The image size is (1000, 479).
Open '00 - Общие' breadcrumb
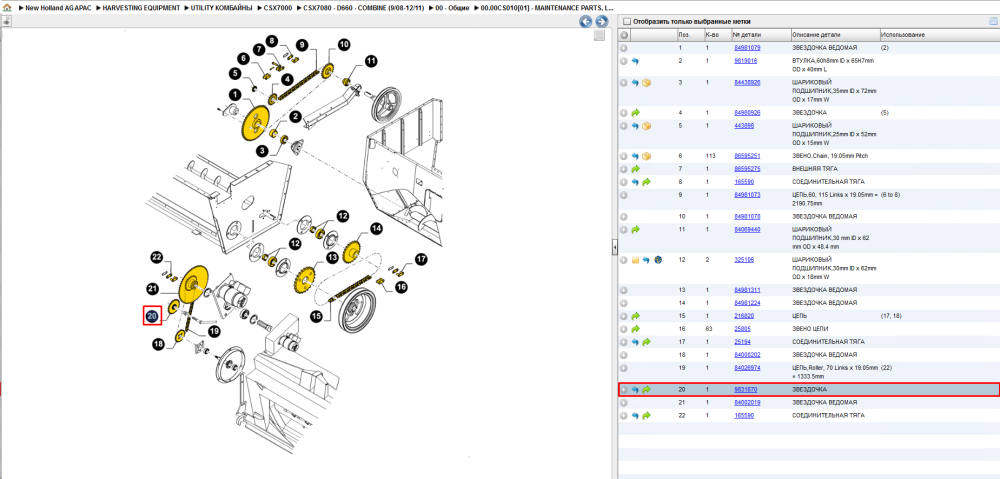click(x=452, y=9)
